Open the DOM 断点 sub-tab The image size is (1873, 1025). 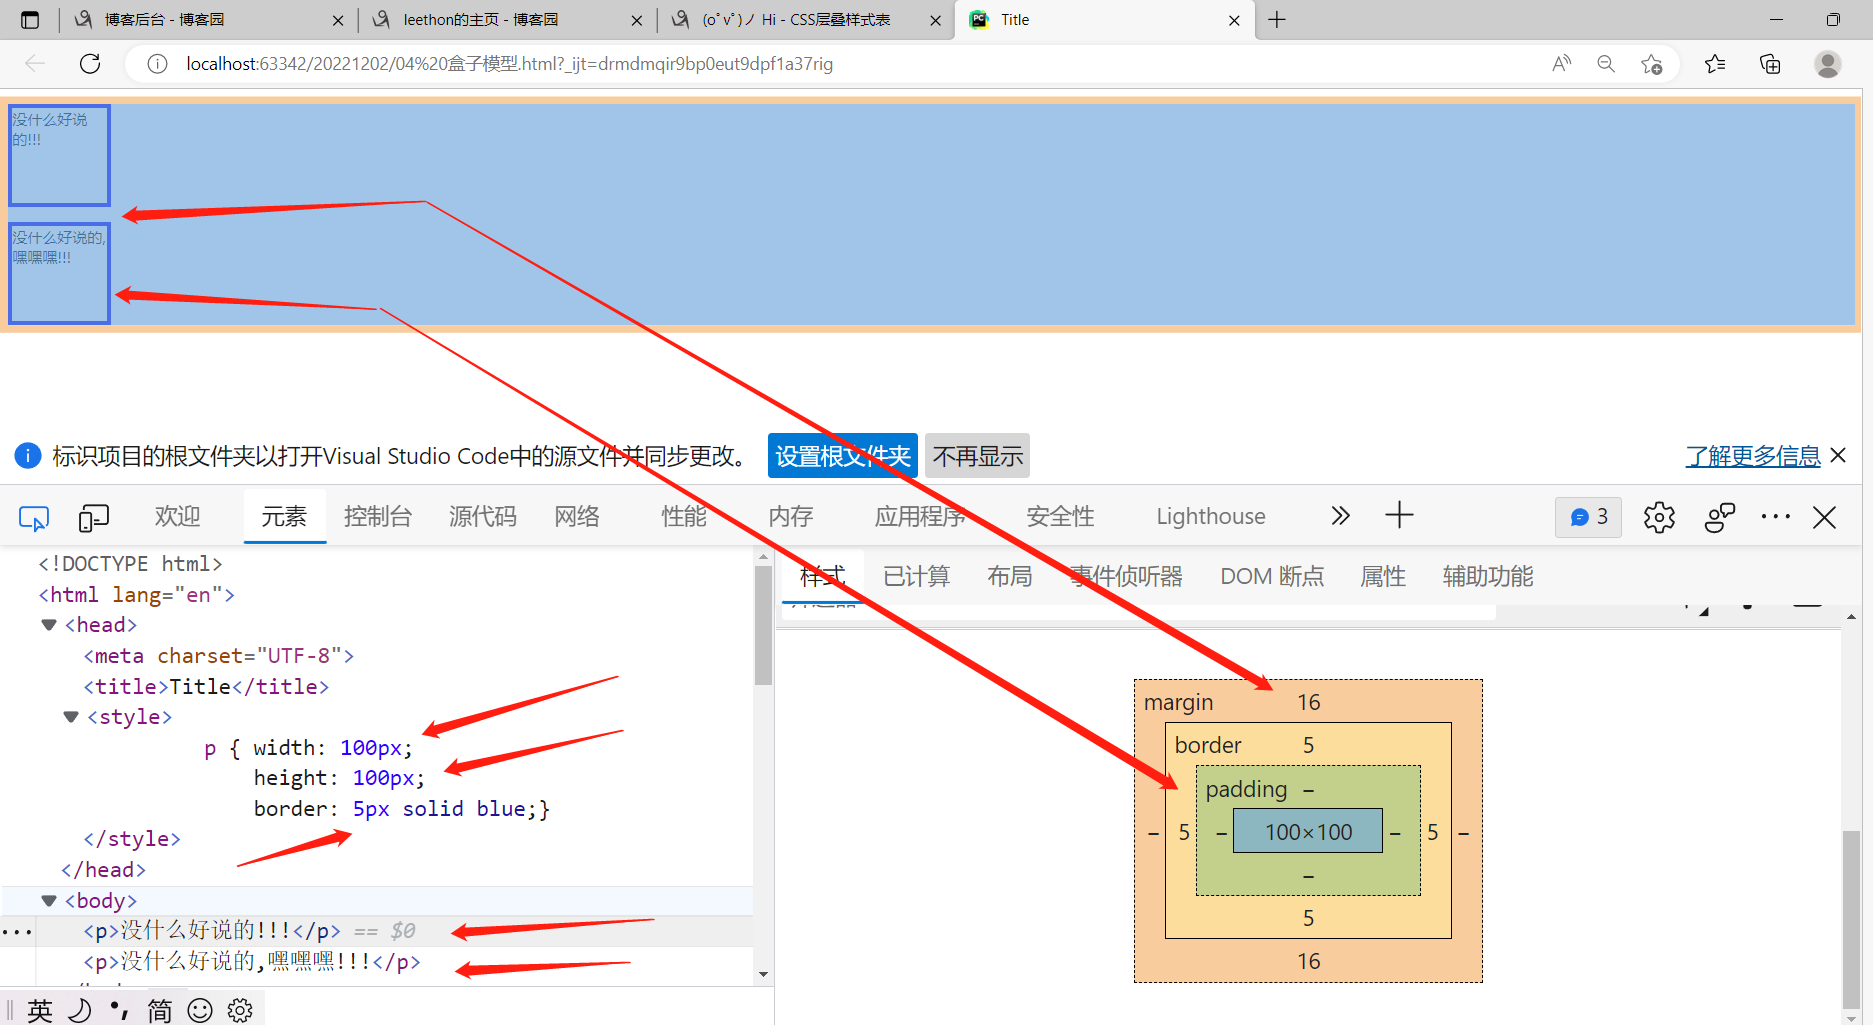1272,577
